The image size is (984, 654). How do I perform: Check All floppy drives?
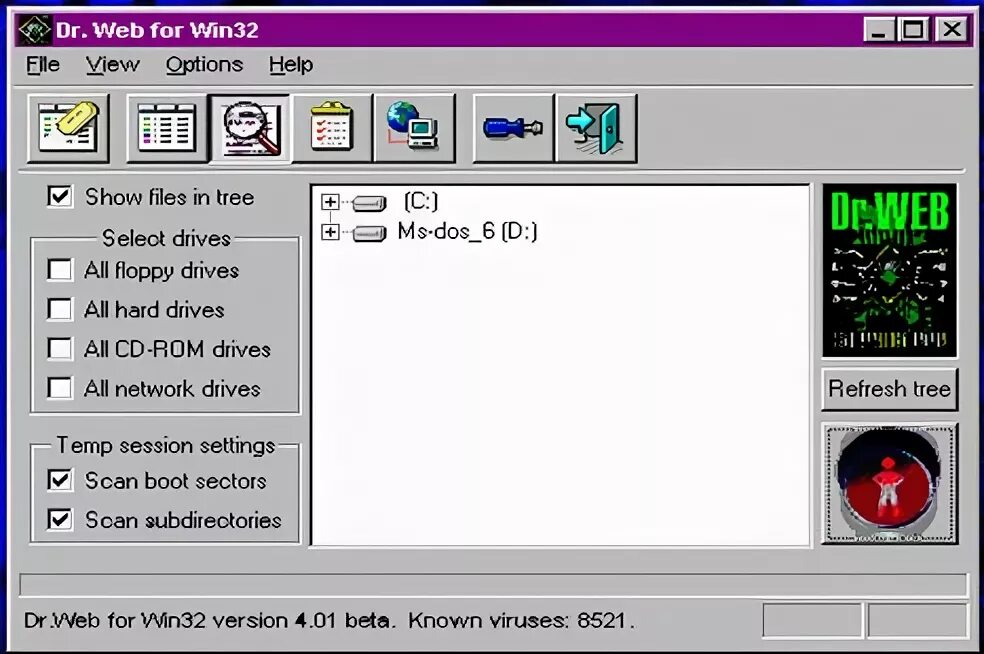[60, 270]
